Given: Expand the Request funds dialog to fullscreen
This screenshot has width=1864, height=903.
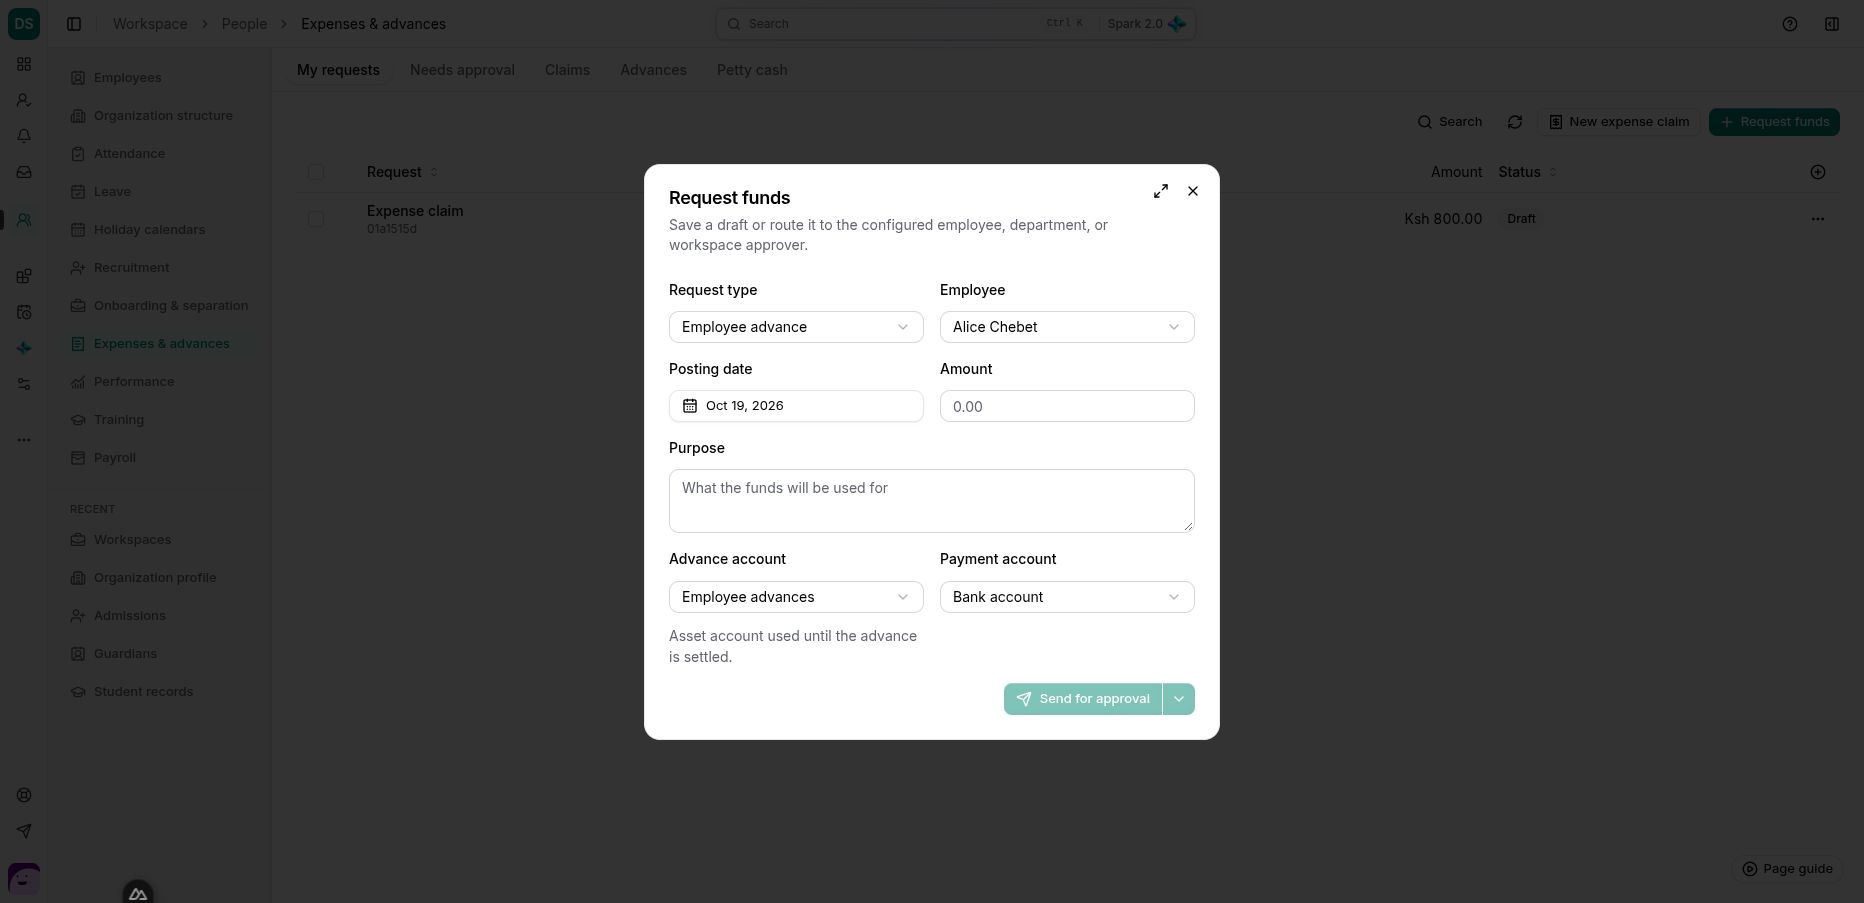Looking at the screenshot, I should pyautogui.click(x=1161, y=191).
